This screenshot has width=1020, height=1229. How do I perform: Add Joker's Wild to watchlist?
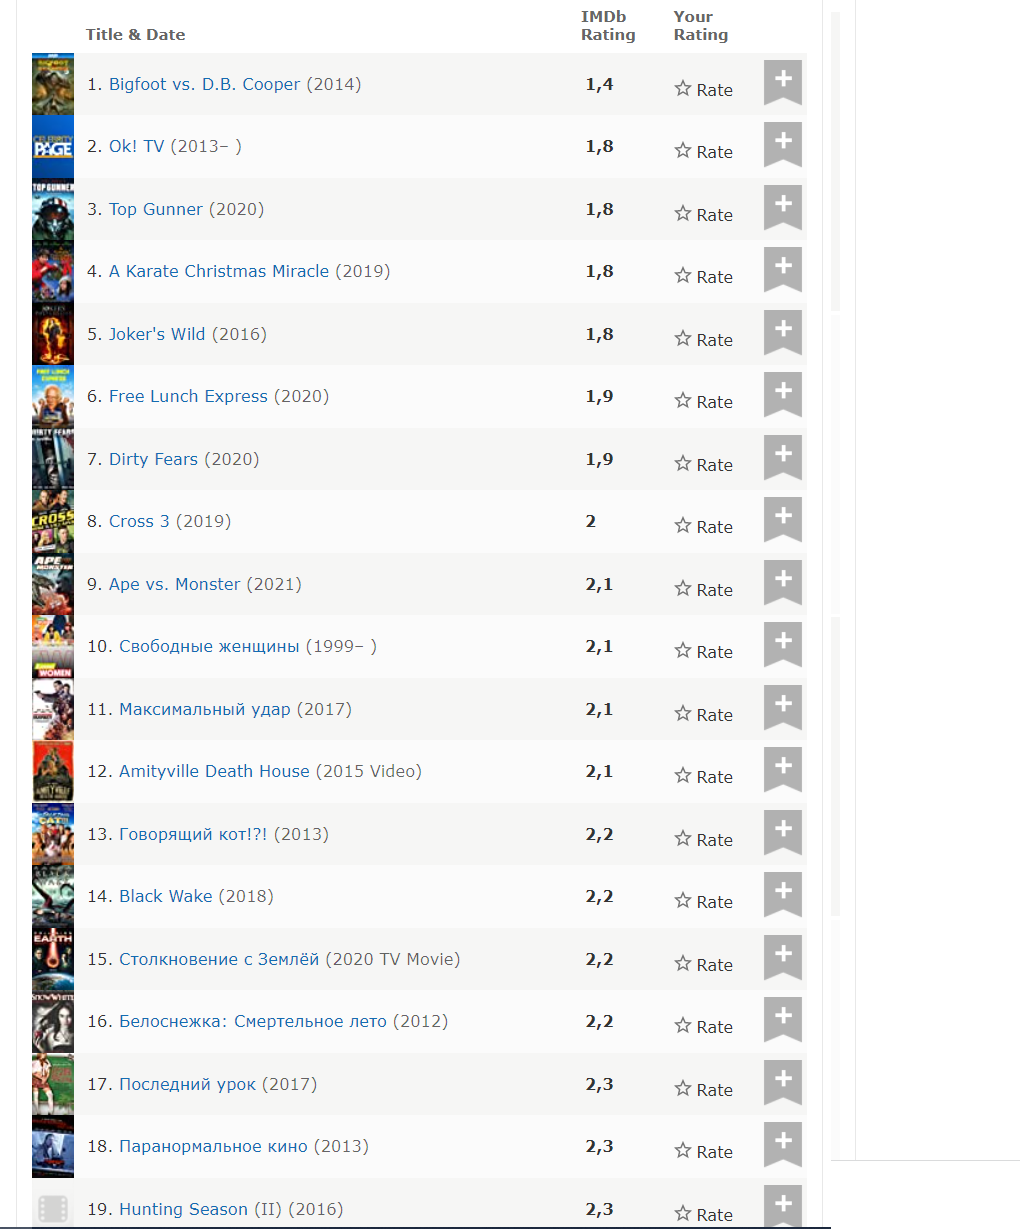click(x=783, y=331)
